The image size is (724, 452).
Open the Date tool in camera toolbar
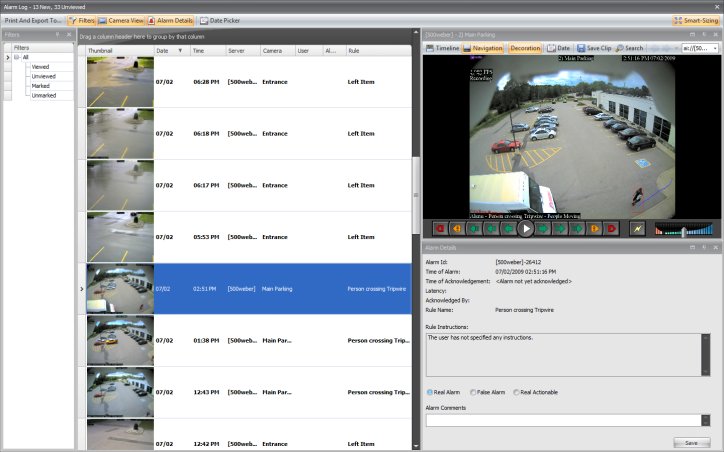click(x=558, y=48)
